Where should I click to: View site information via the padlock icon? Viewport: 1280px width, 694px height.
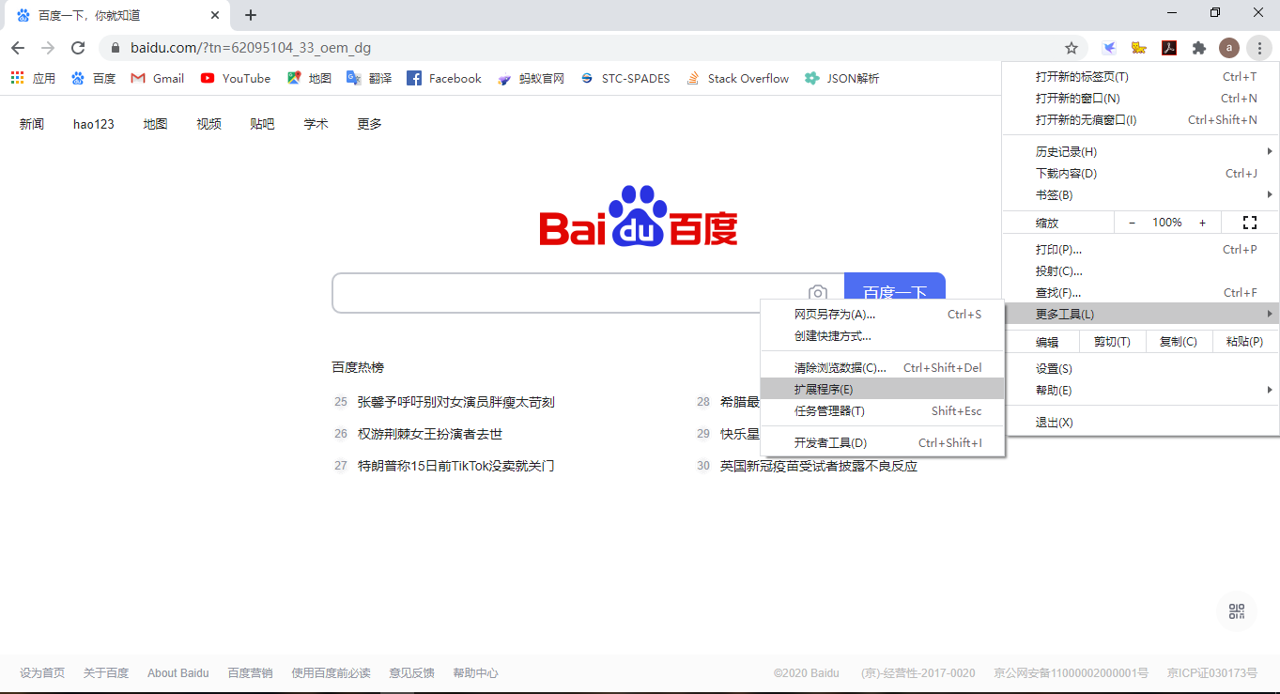115,48
